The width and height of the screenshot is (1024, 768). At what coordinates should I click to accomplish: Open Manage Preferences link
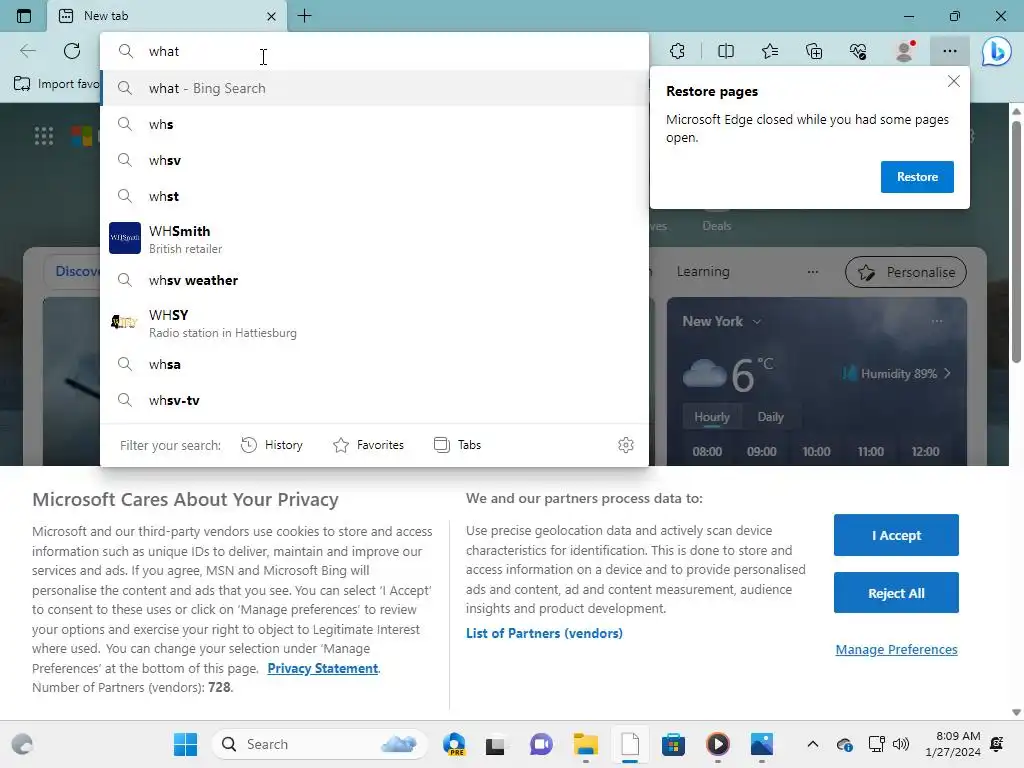[896, 649]
